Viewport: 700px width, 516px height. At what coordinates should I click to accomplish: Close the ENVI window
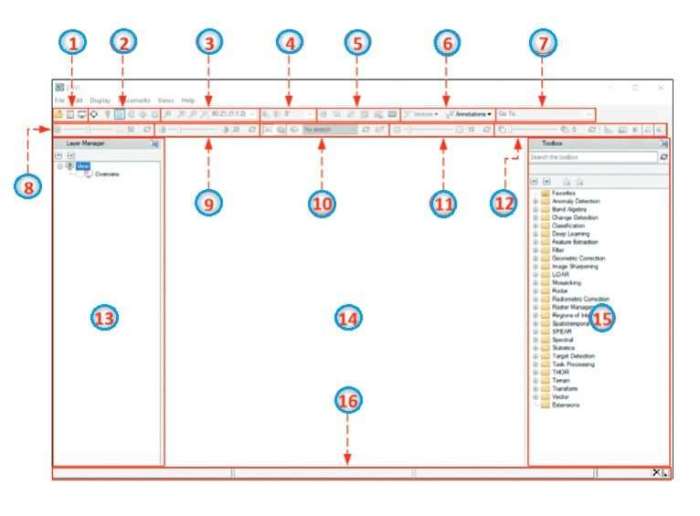(661, 87)
